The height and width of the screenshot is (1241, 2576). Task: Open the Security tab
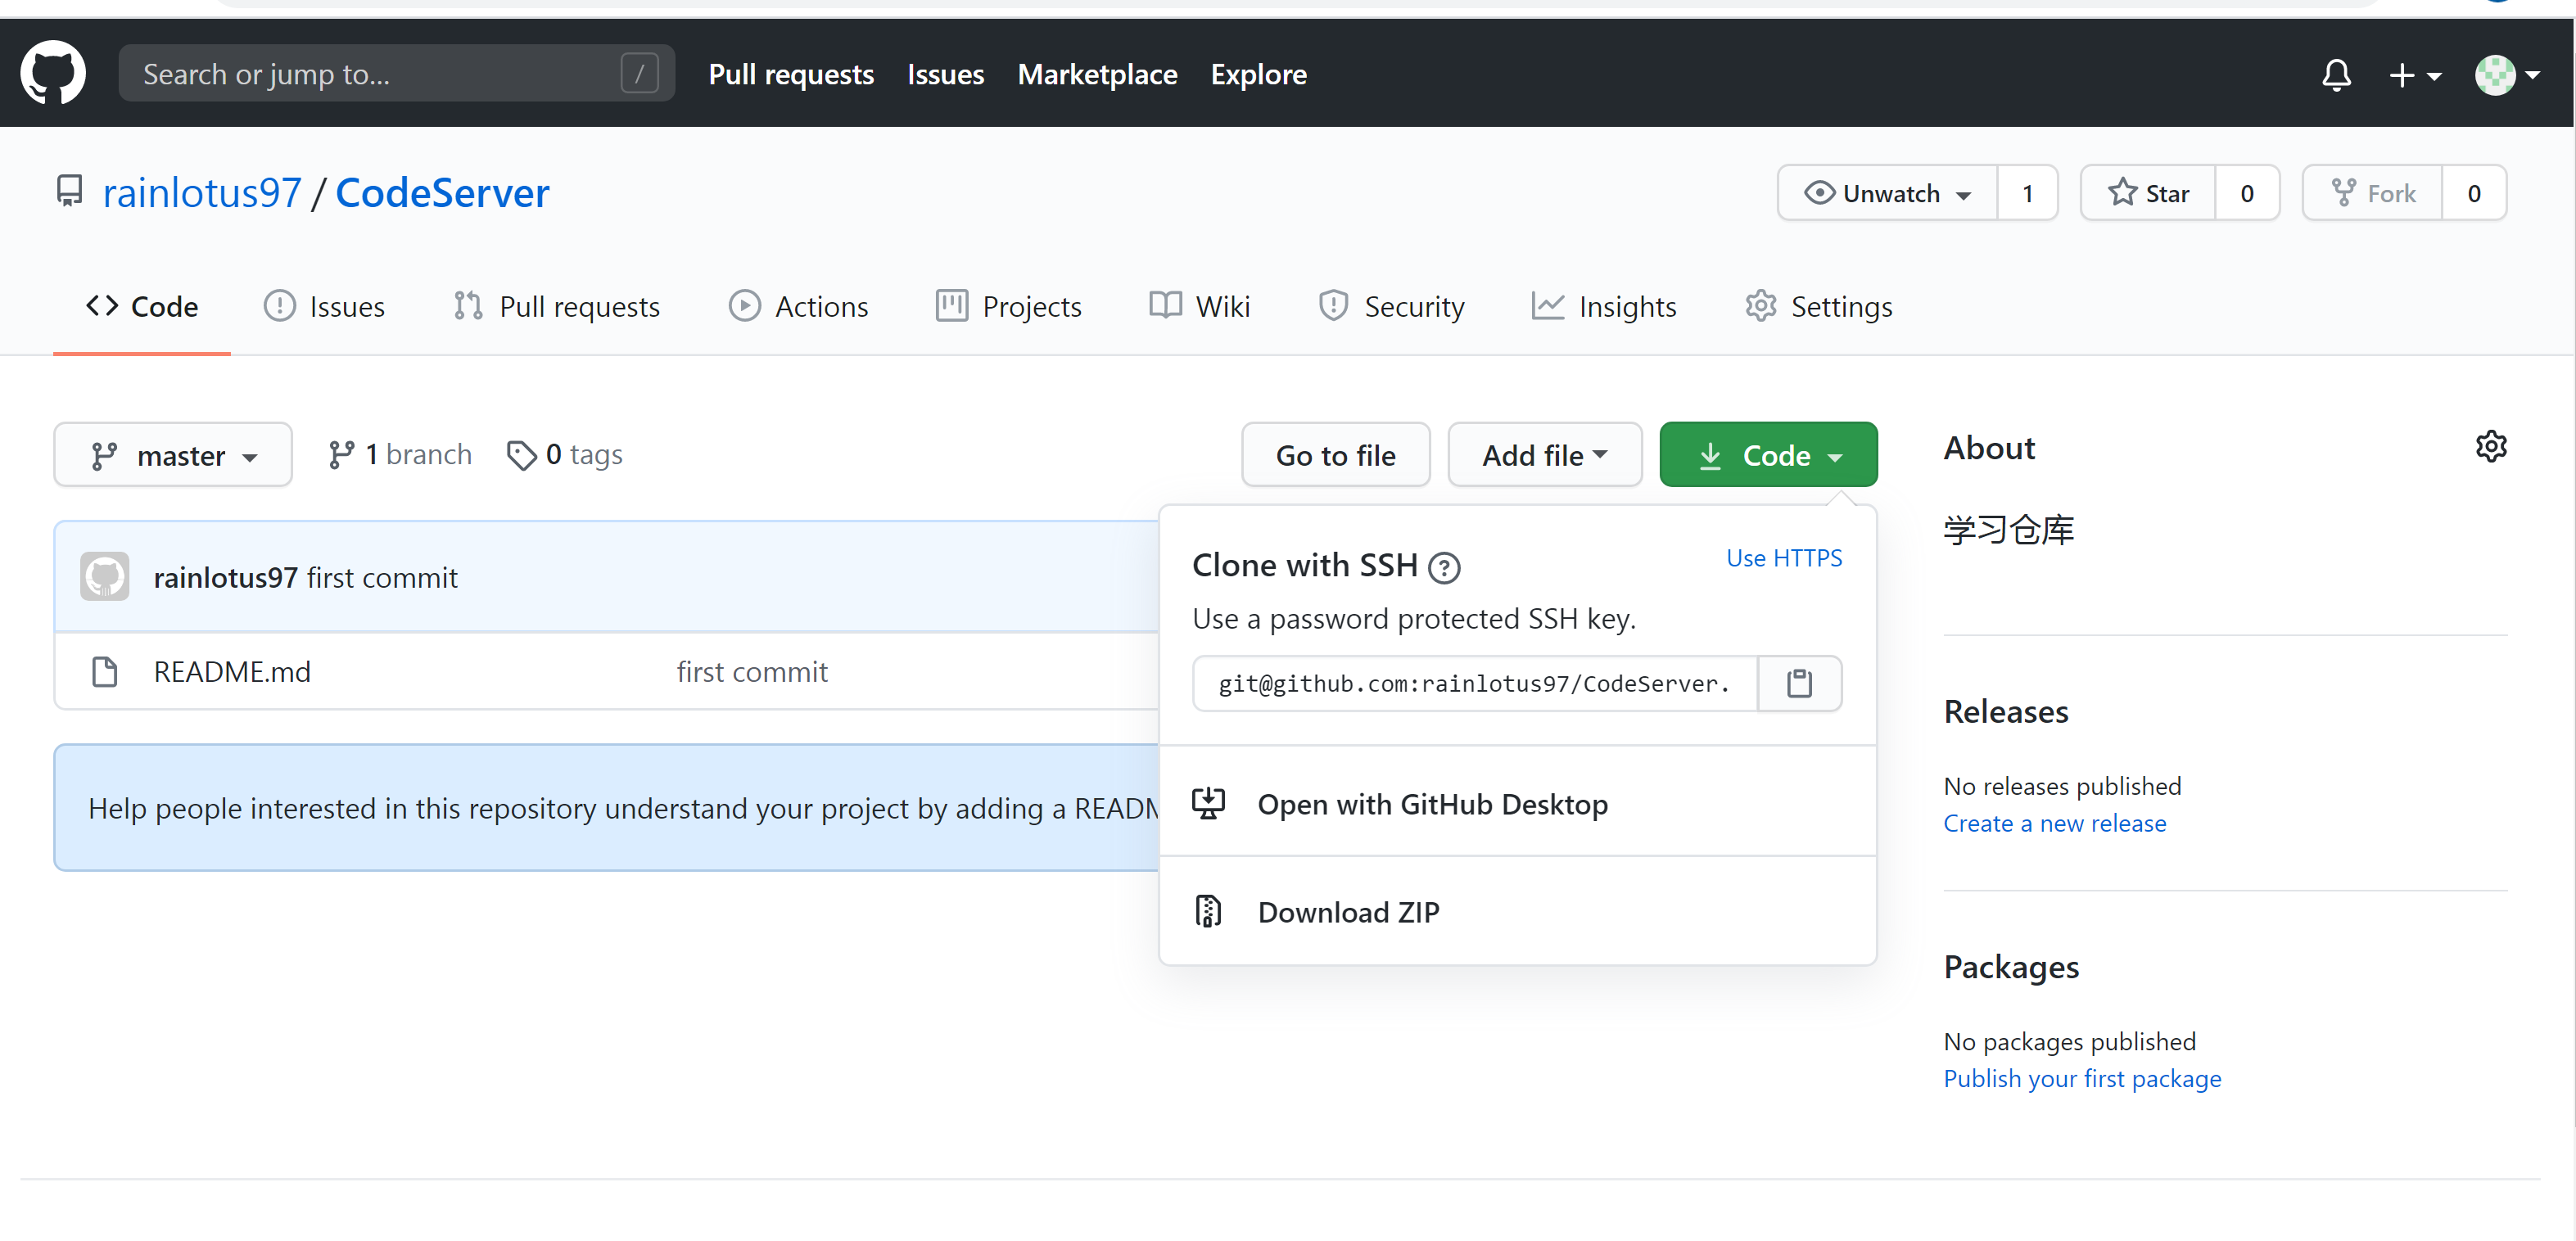tap(1391, 306)
